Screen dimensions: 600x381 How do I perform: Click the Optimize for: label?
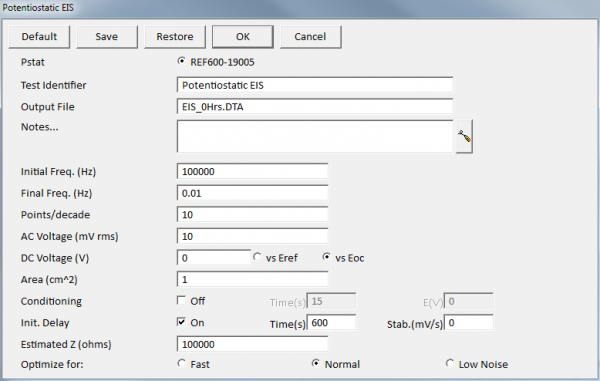point(52,364)
